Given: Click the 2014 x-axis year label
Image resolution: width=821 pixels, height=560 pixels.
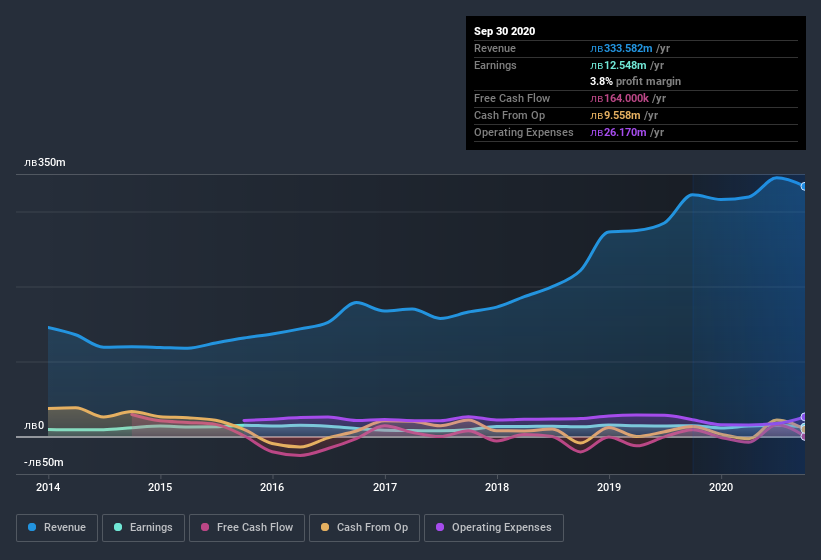Looking at the screenshot, I should [x=47, y=487].
